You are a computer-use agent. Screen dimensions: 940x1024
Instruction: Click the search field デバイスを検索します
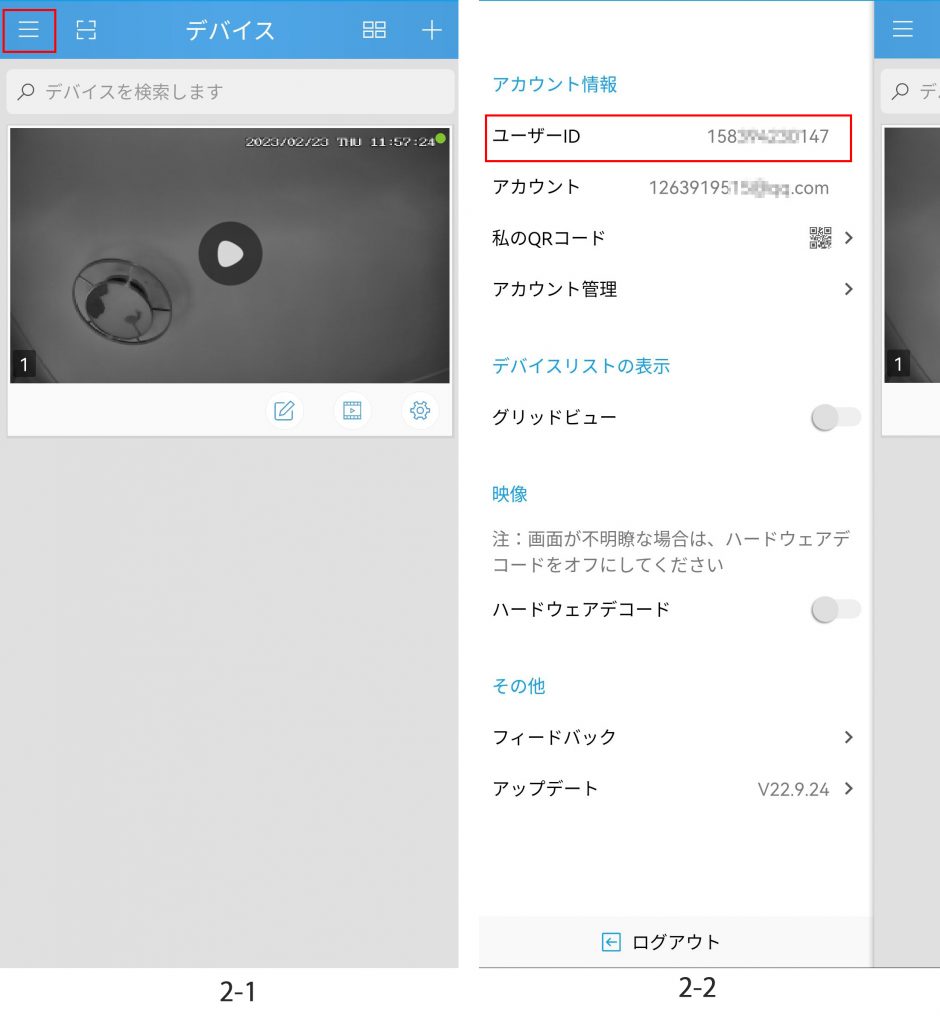pos(230,91)
